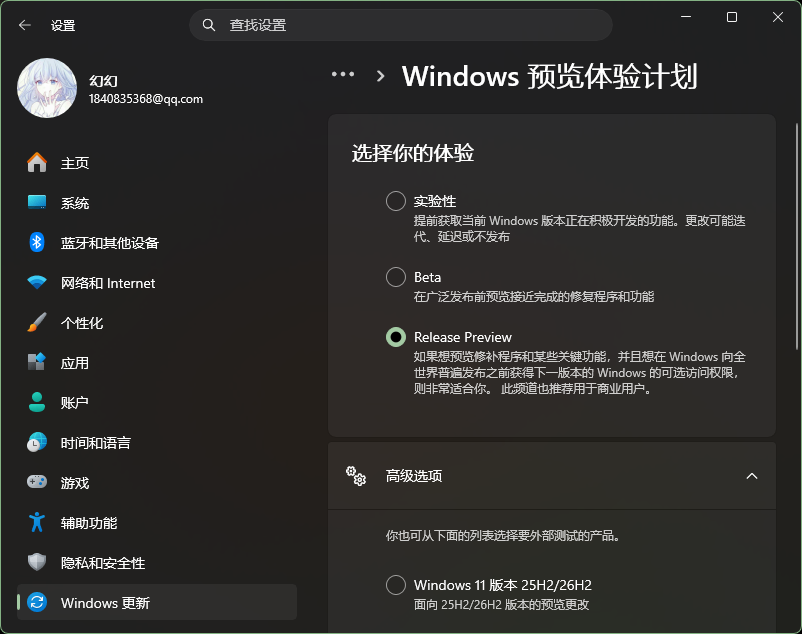The height and width of the screenshot is (634, 802).
Task: Open 应用 settings page
Action: pyautogui.click(x=157, y=362)
